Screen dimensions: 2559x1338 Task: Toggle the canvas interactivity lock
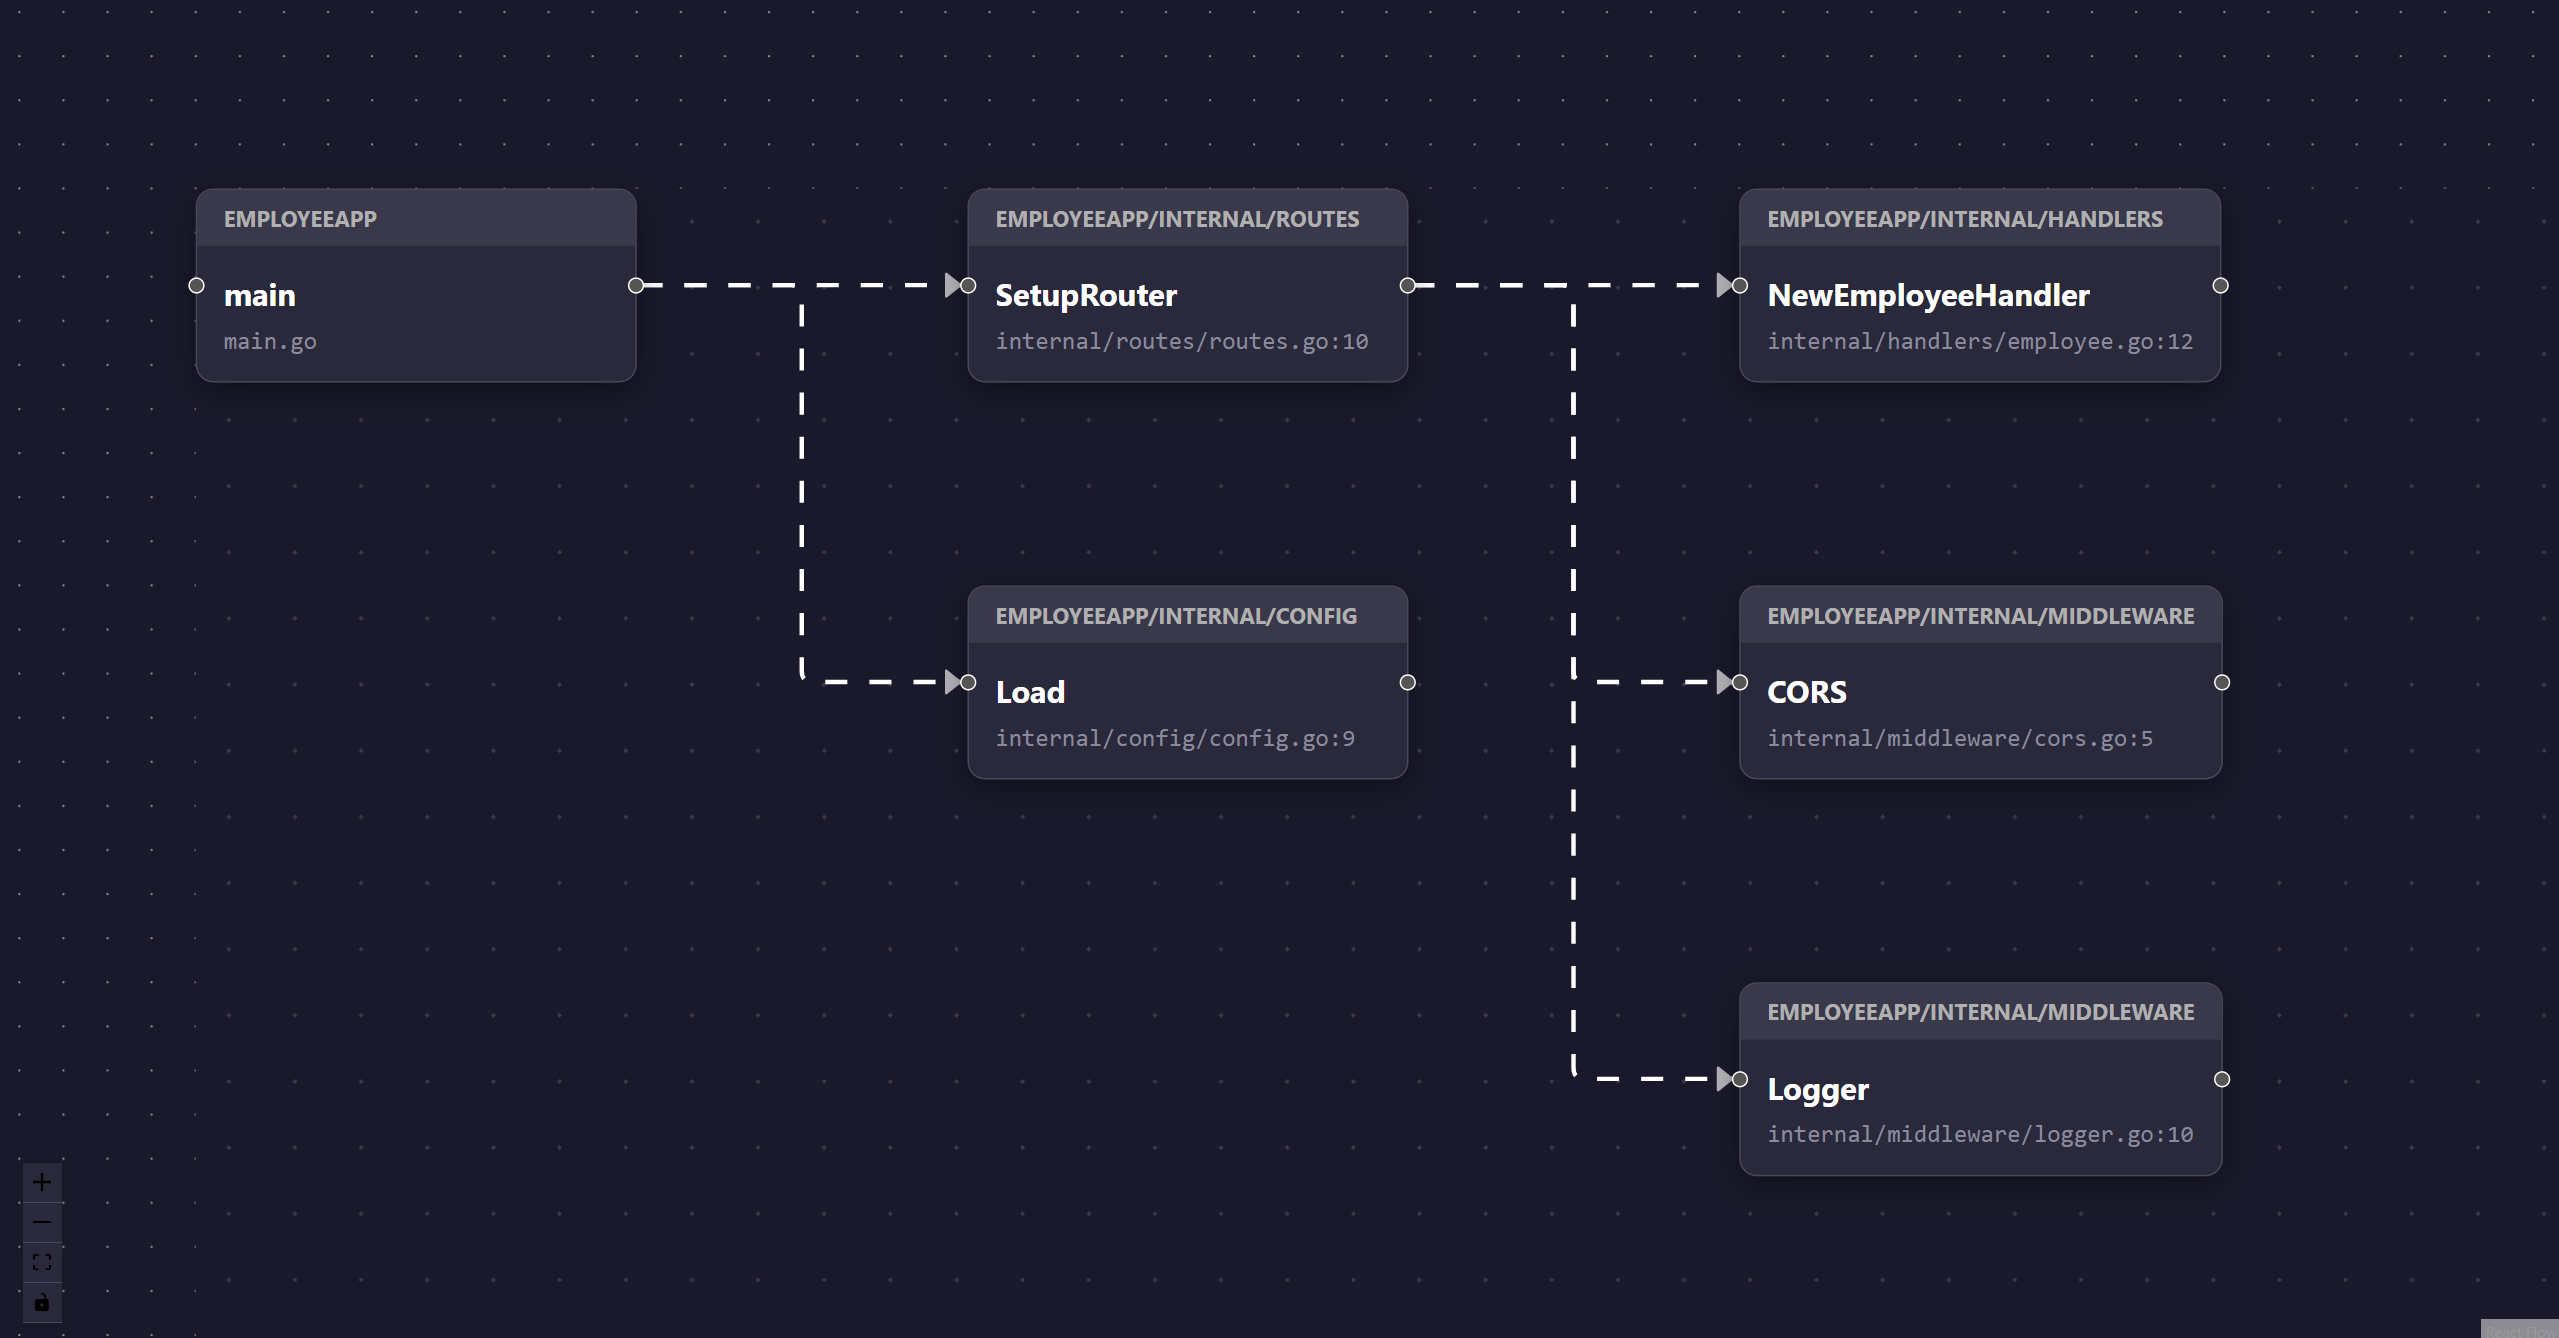pyautogui.click(x=42, y=1302)
